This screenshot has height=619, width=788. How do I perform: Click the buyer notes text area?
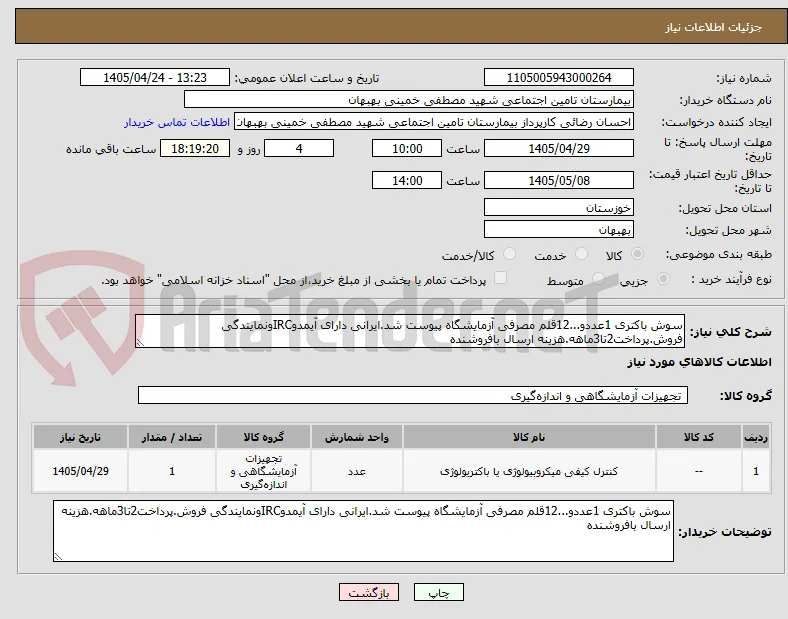point(363,531)
